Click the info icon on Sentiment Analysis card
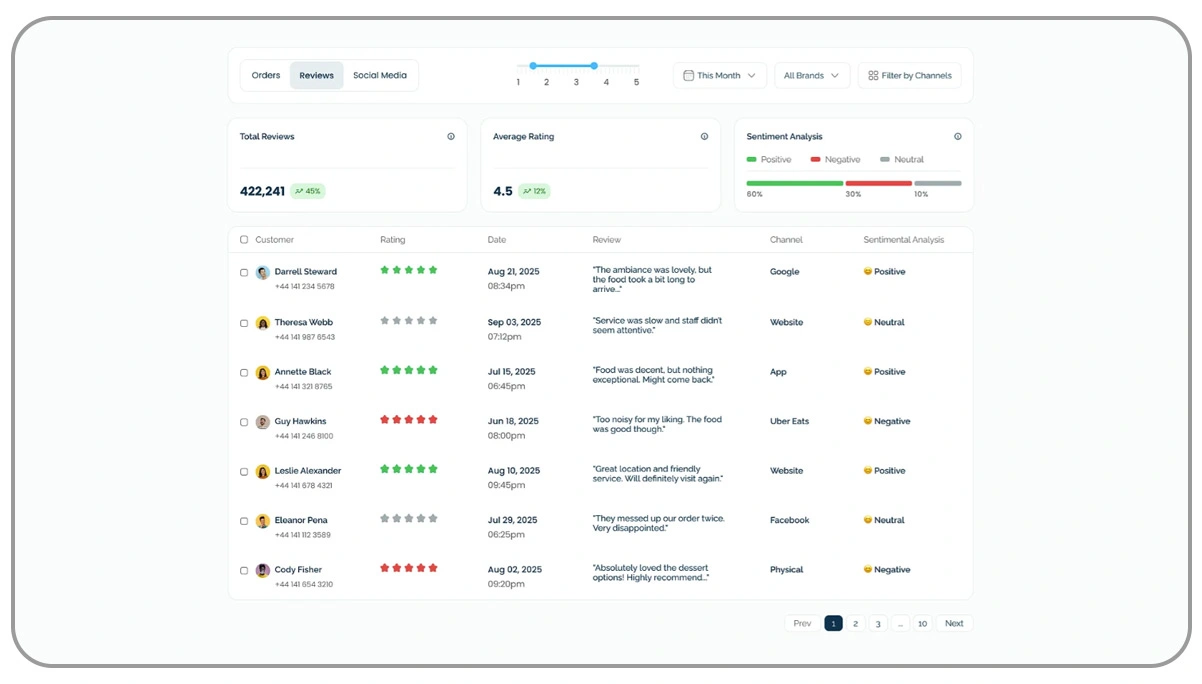 point(958,136)
